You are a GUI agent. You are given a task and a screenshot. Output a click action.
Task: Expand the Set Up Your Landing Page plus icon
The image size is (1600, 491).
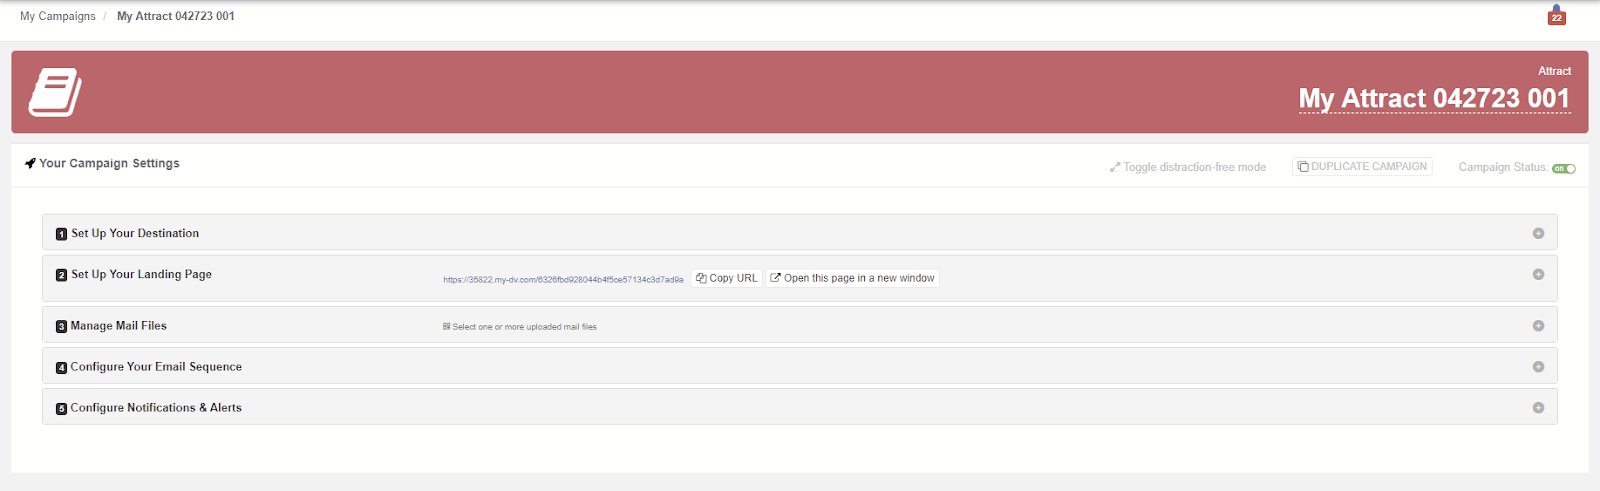(x=1538, y=274)
